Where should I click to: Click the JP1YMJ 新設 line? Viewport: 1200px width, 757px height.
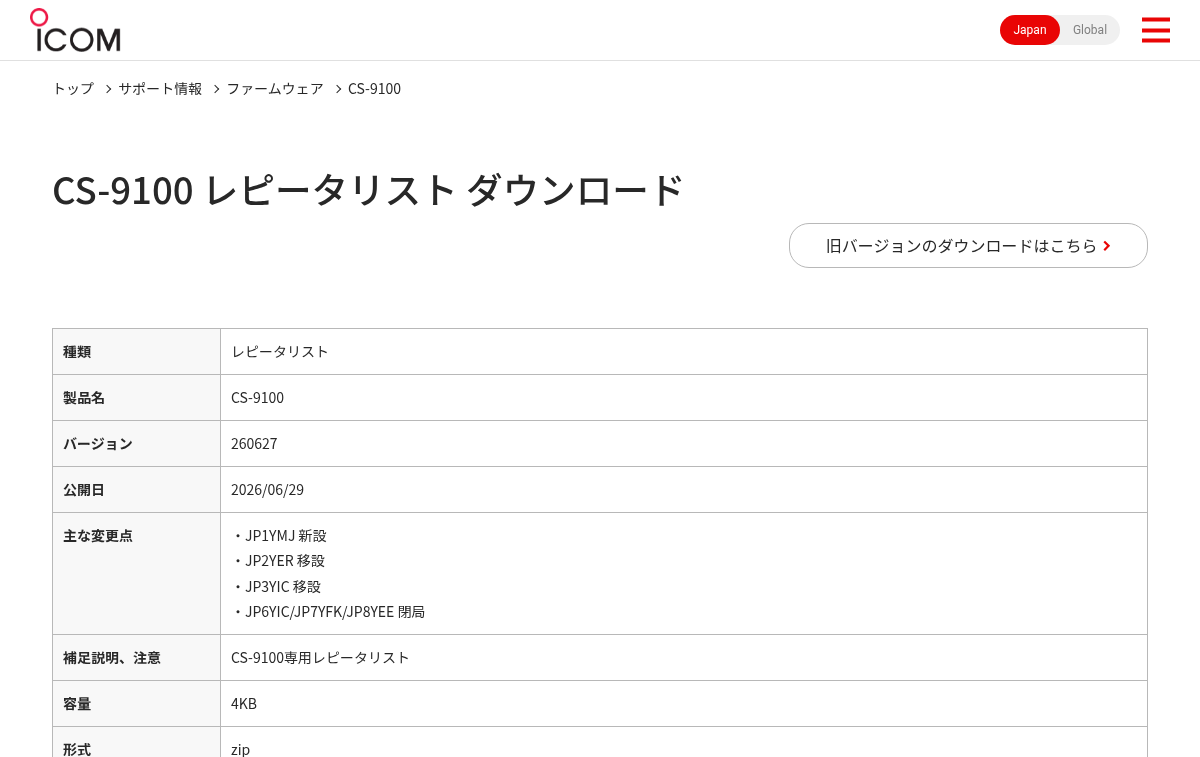279,535
